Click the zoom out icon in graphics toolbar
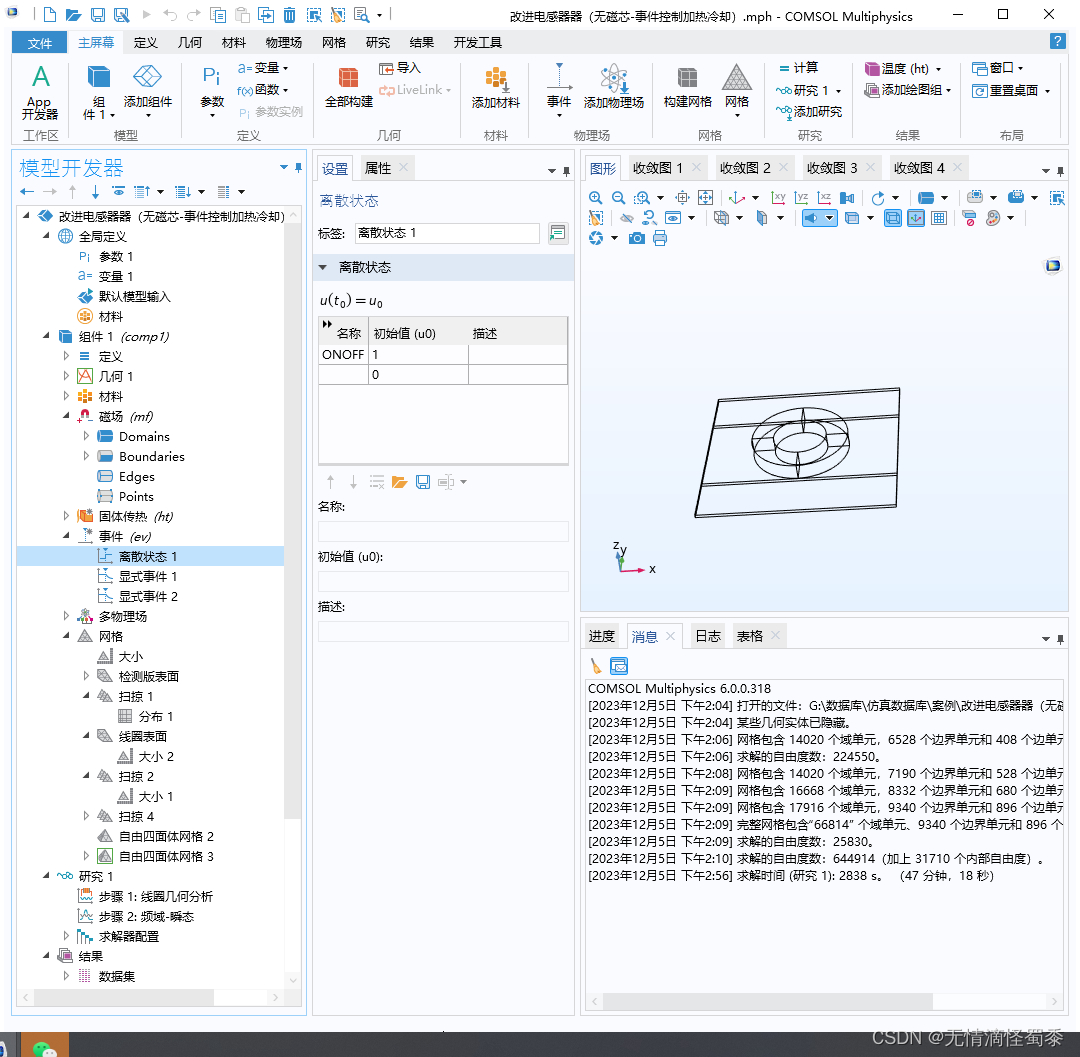Image resolution: width=1080 pixels, height=1057 pixels. pos(619,198)
